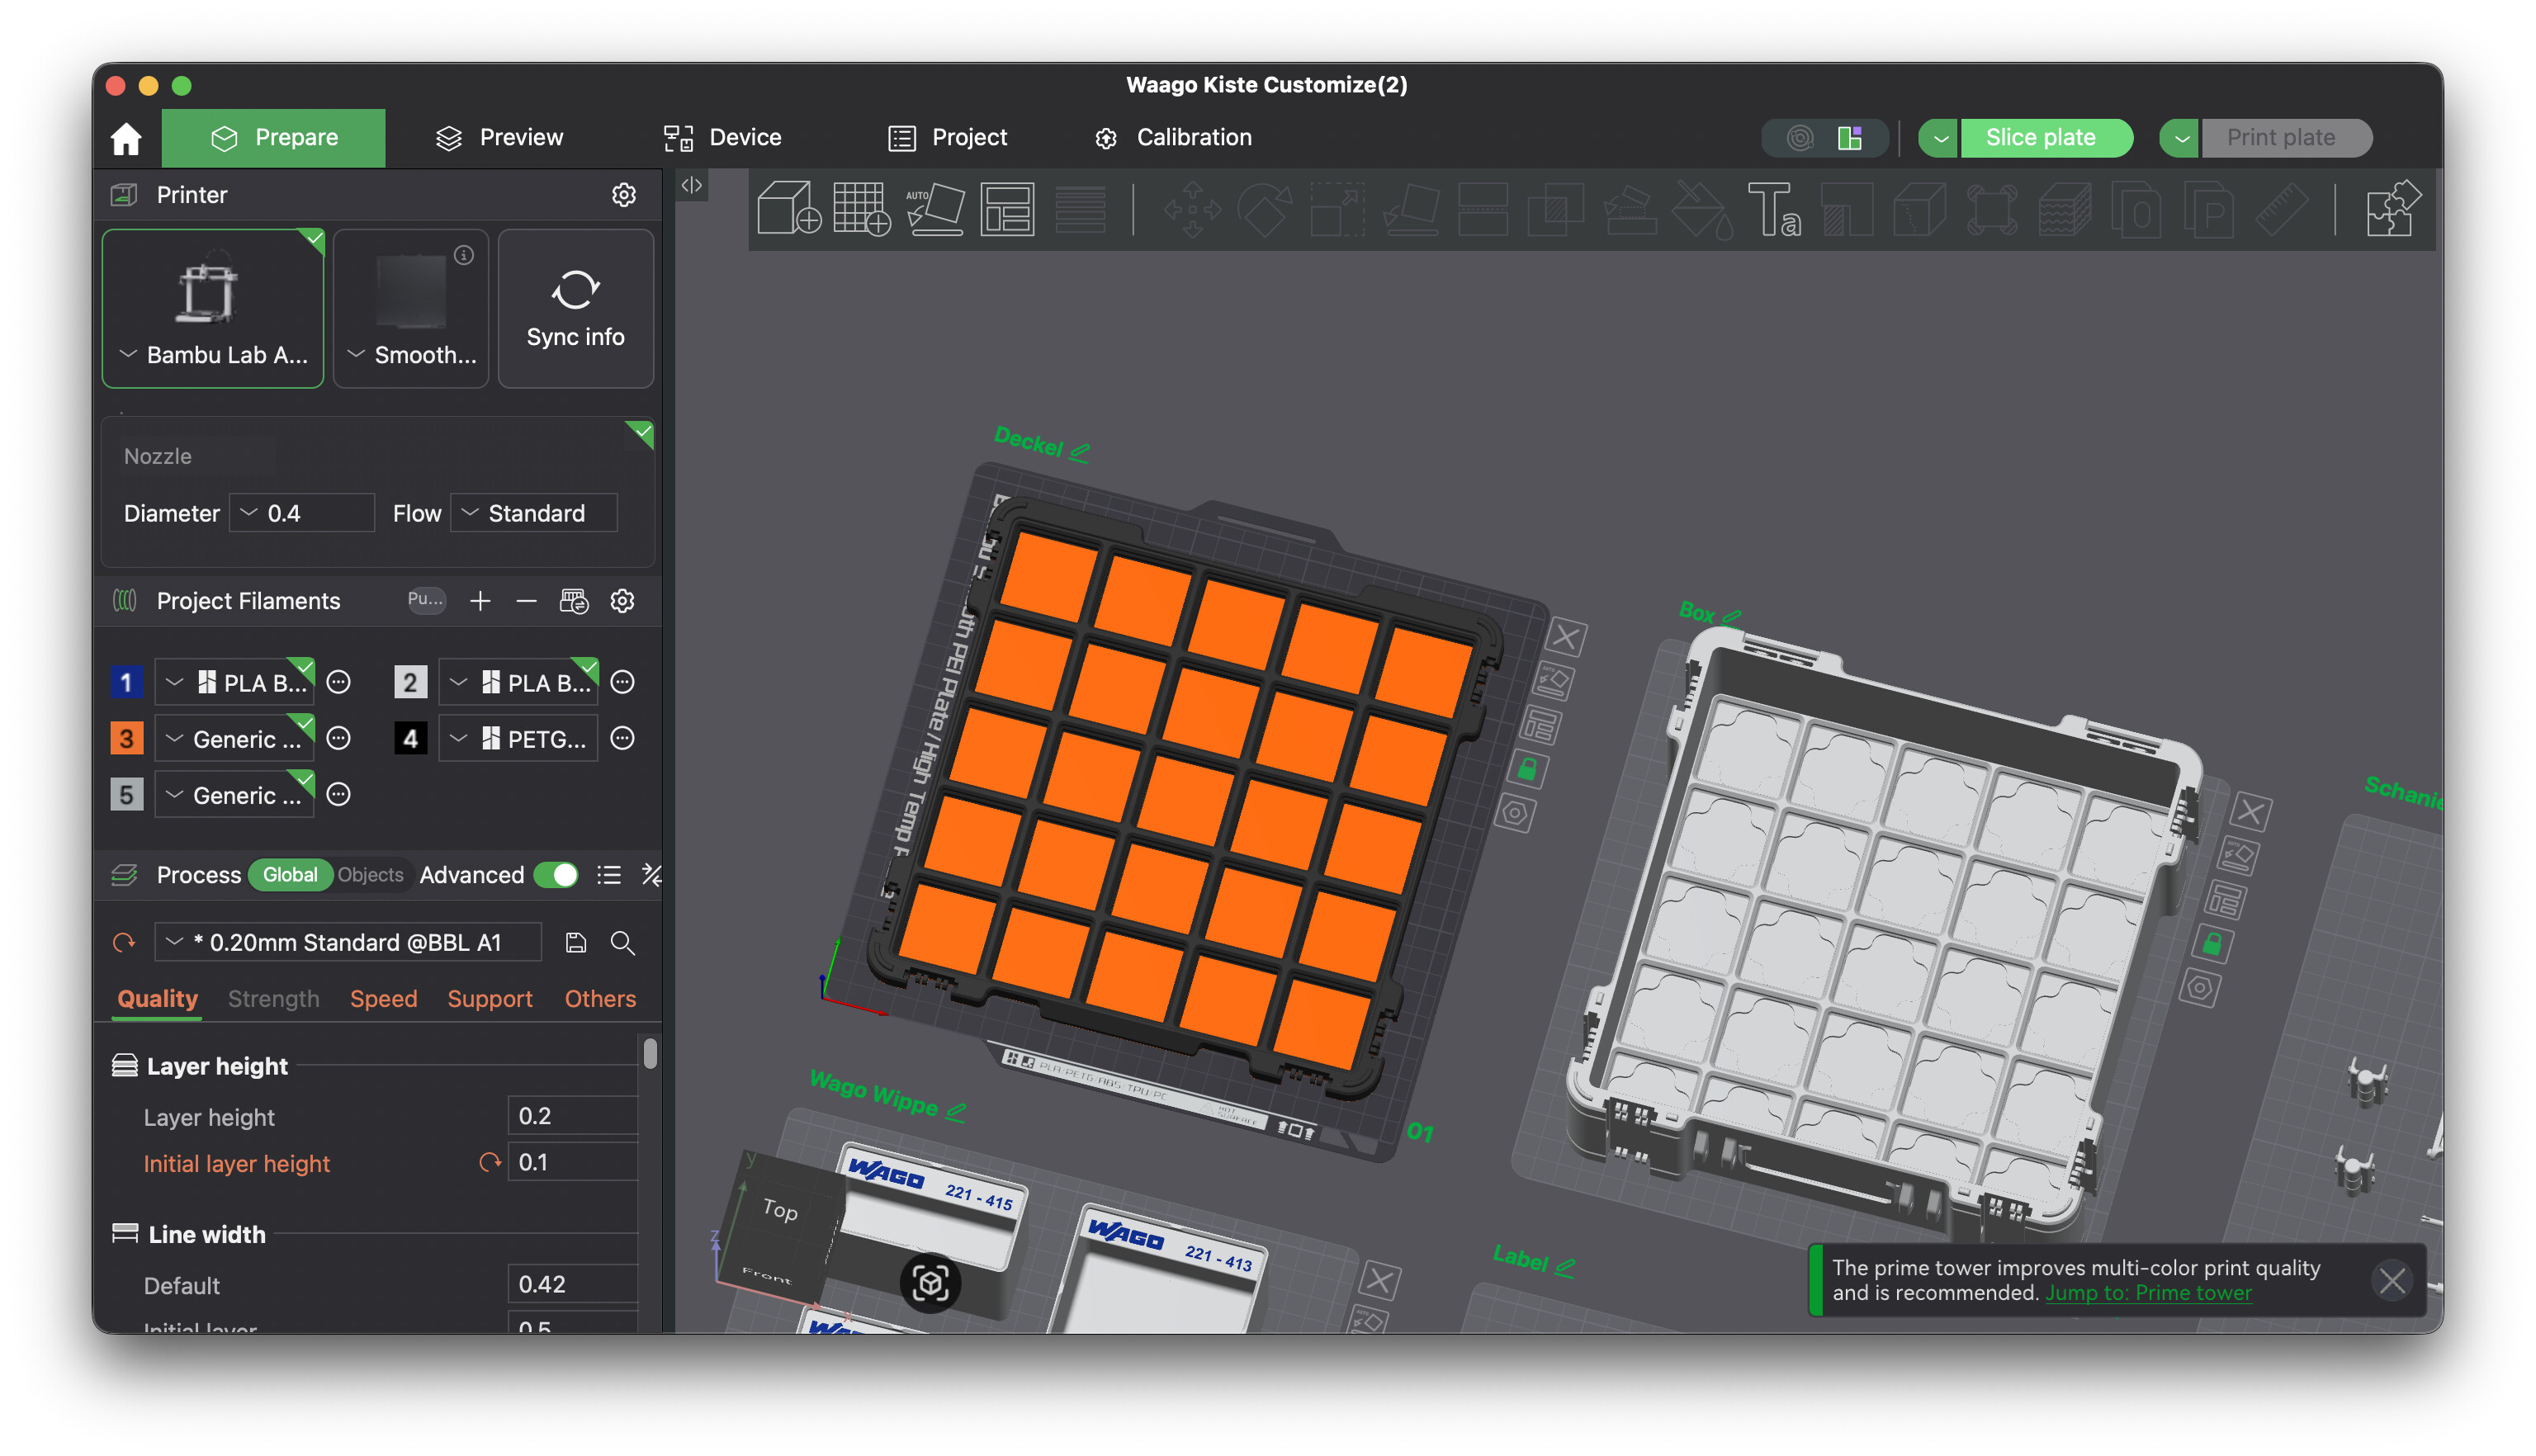Open the nozzle Diameter dropdown

pos(302,513)
